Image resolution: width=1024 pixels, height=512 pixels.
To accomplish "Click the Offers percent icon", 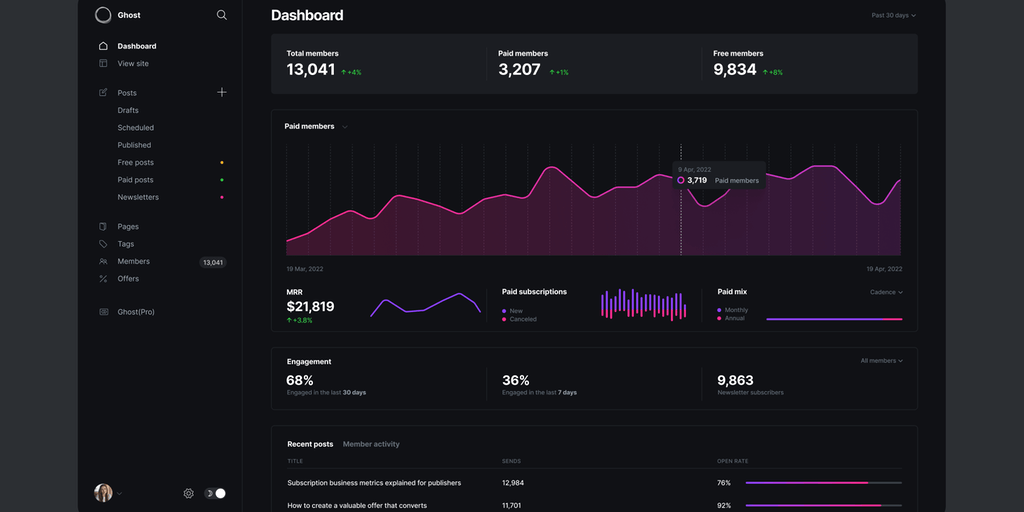I will coord(103,279).
